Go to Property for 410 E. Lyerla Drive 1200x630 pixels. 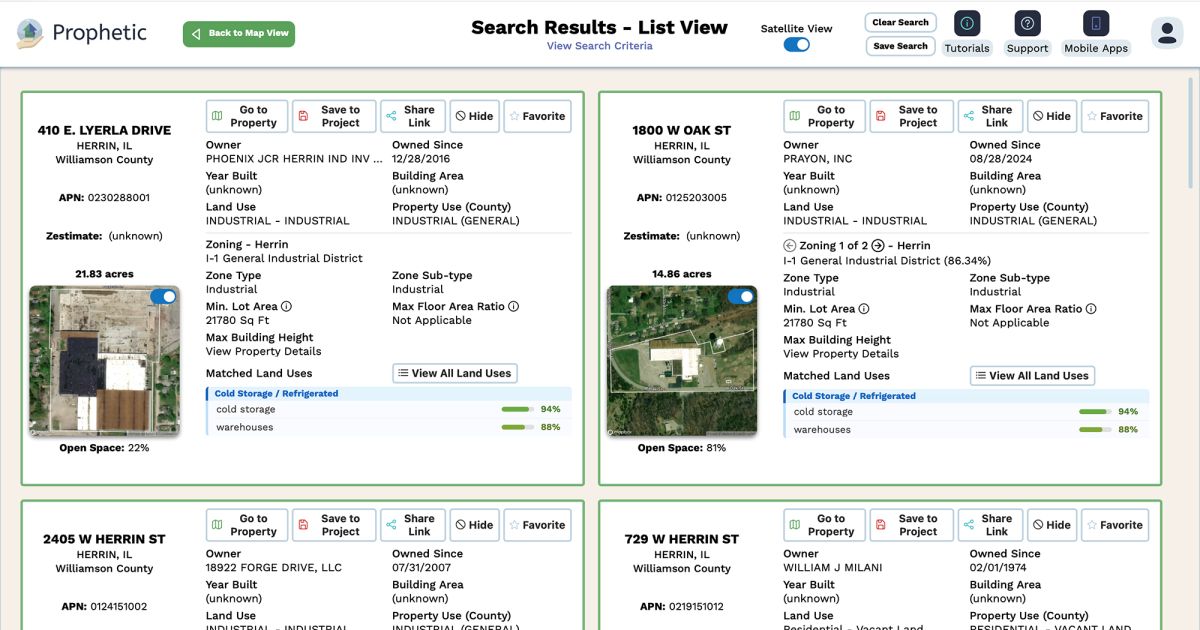click(247, 116)
